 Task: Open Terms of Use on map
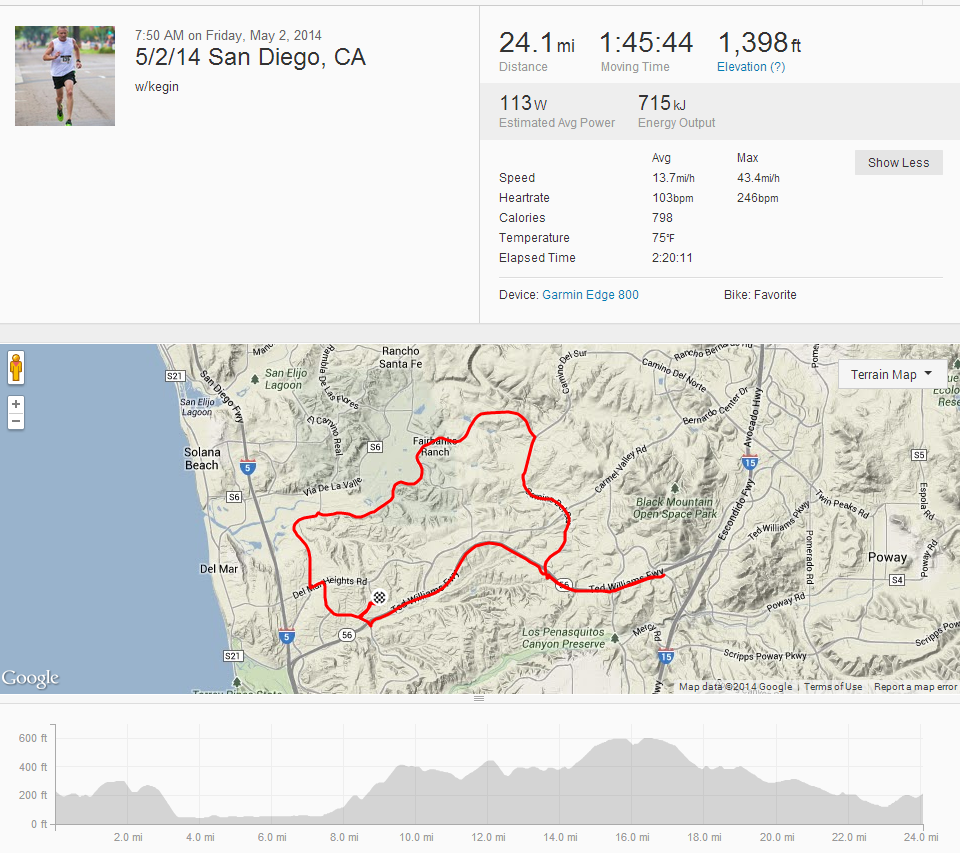(x=833, y=687)
